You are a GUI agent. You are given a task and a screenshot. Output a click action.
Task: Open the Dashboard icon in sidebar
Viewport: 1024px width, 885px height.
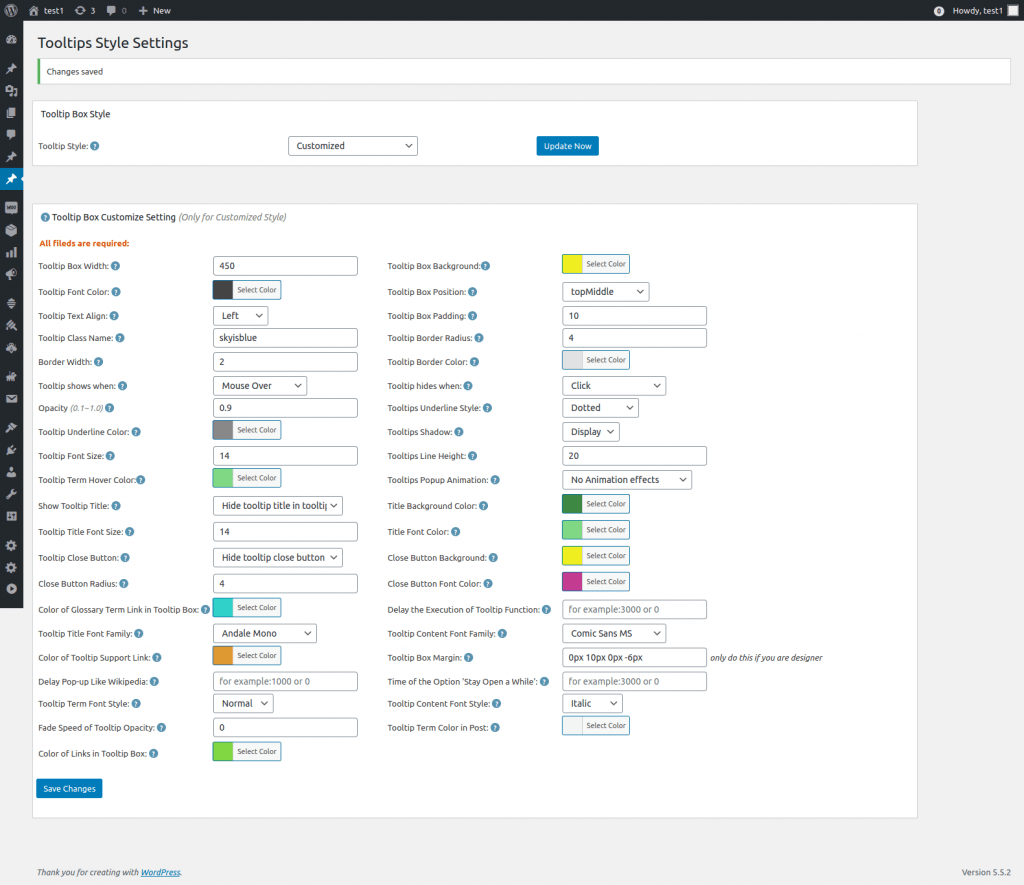tap(11, 40)
